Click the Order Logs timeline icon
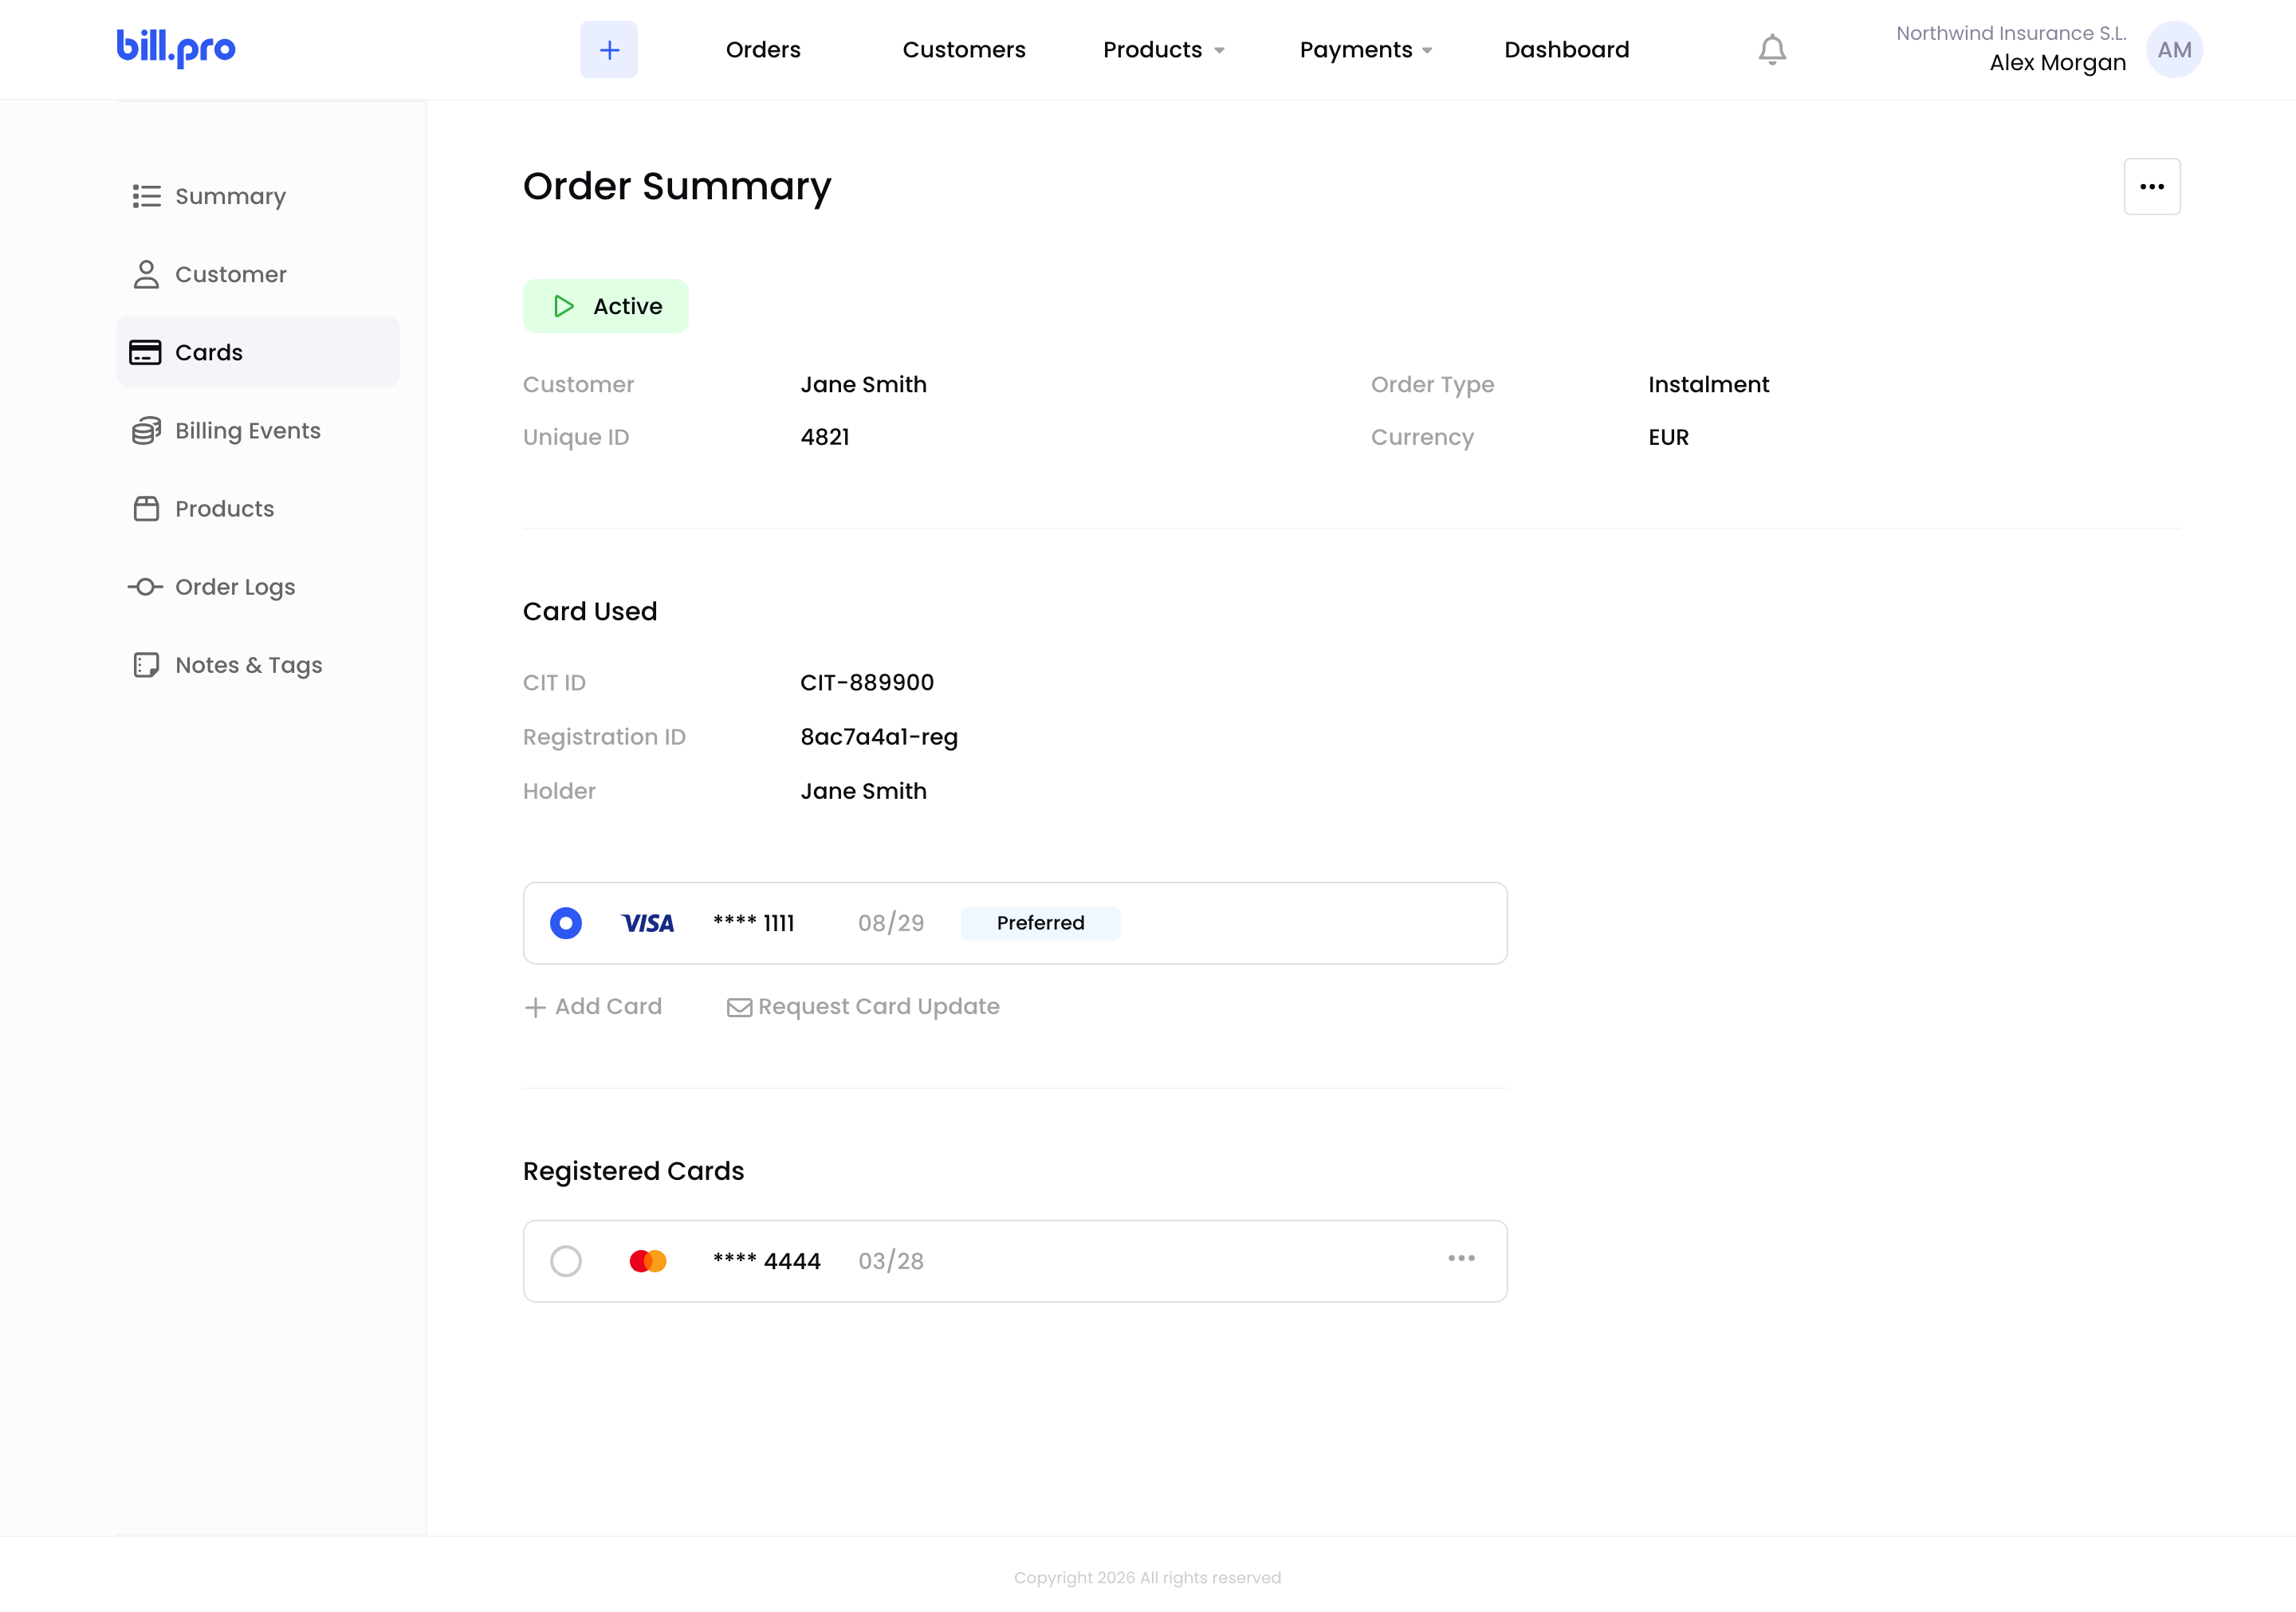This screenshot has width=2296, height=1612. (x=146, y=587)
